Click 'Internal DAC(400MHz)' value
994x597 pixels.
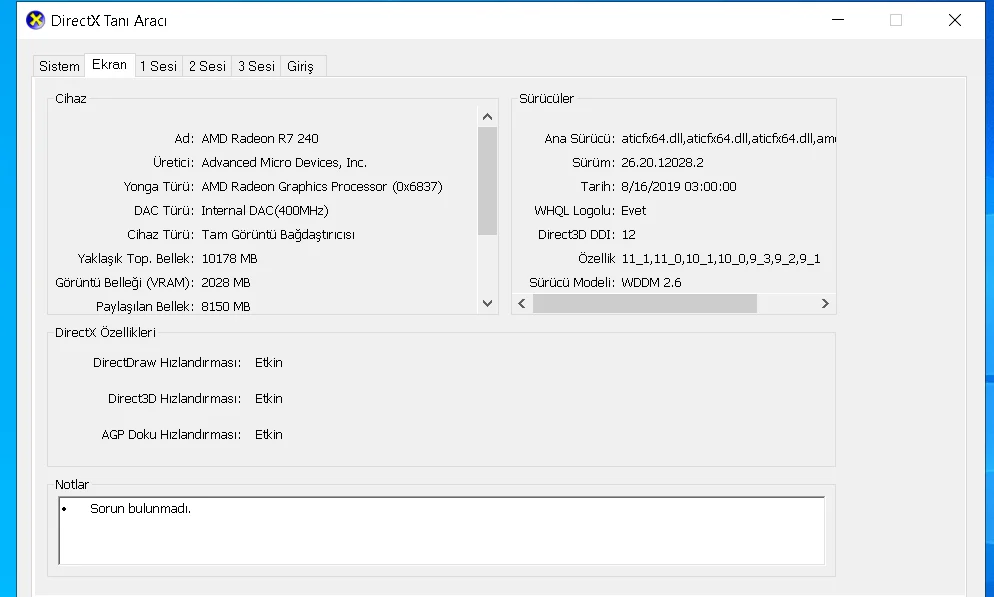[x=265, y=210]
